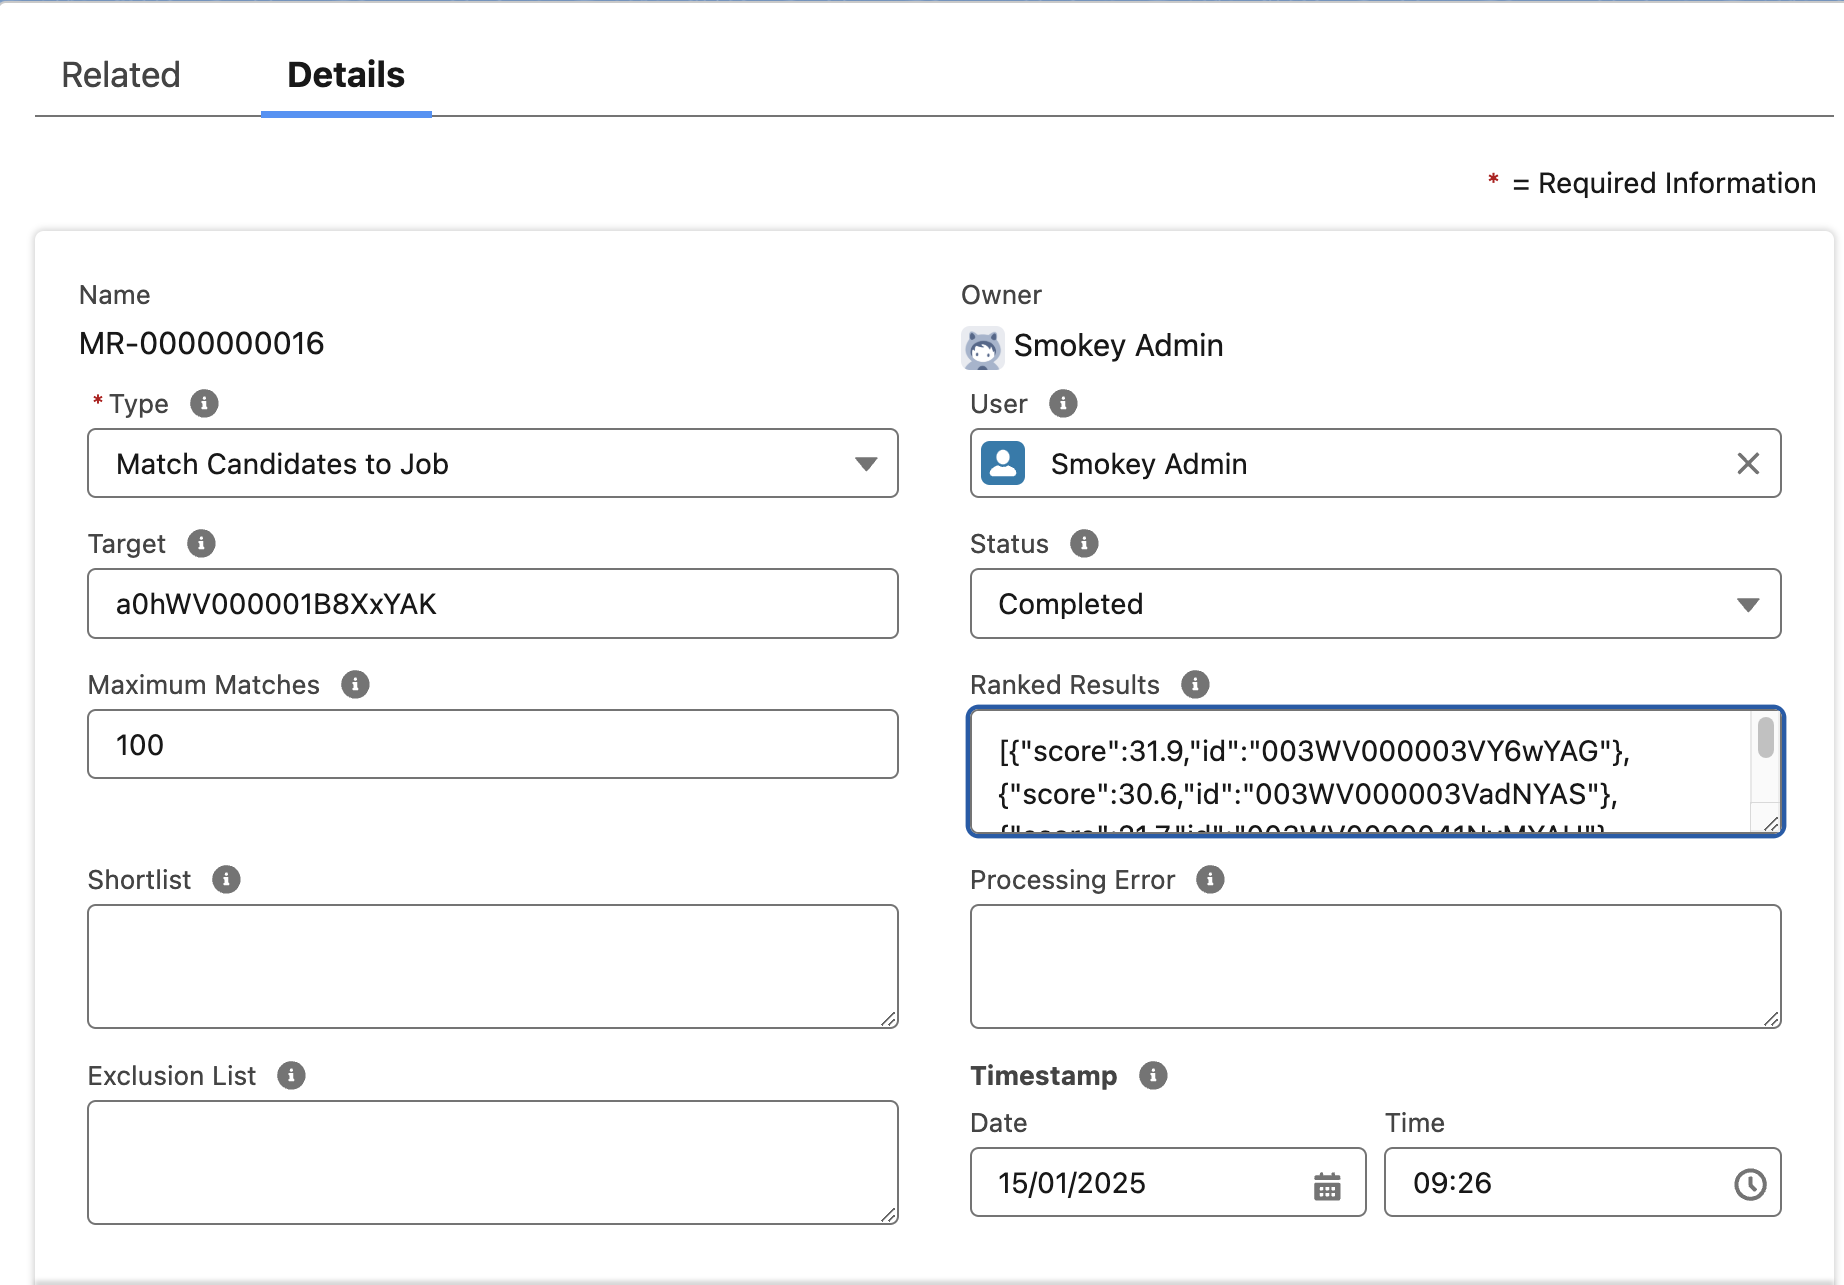
Task: Show help info for Processing Error
Action: coord(1210,880)
